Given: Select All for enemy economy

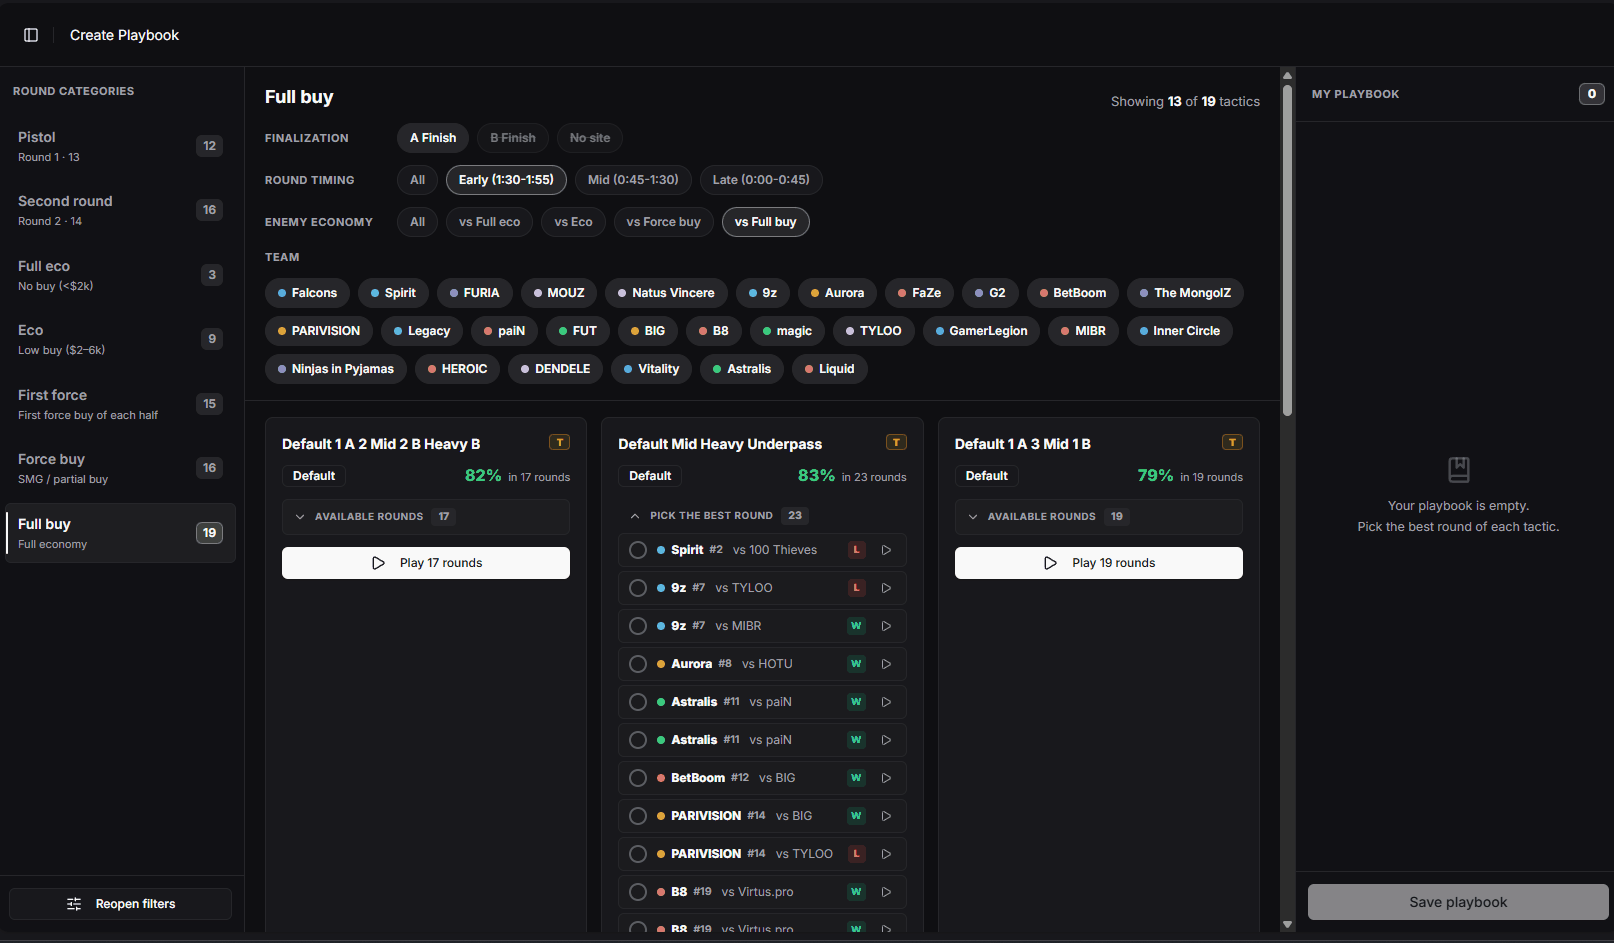Looking at the screenshot, I should [x=418, y=222].
